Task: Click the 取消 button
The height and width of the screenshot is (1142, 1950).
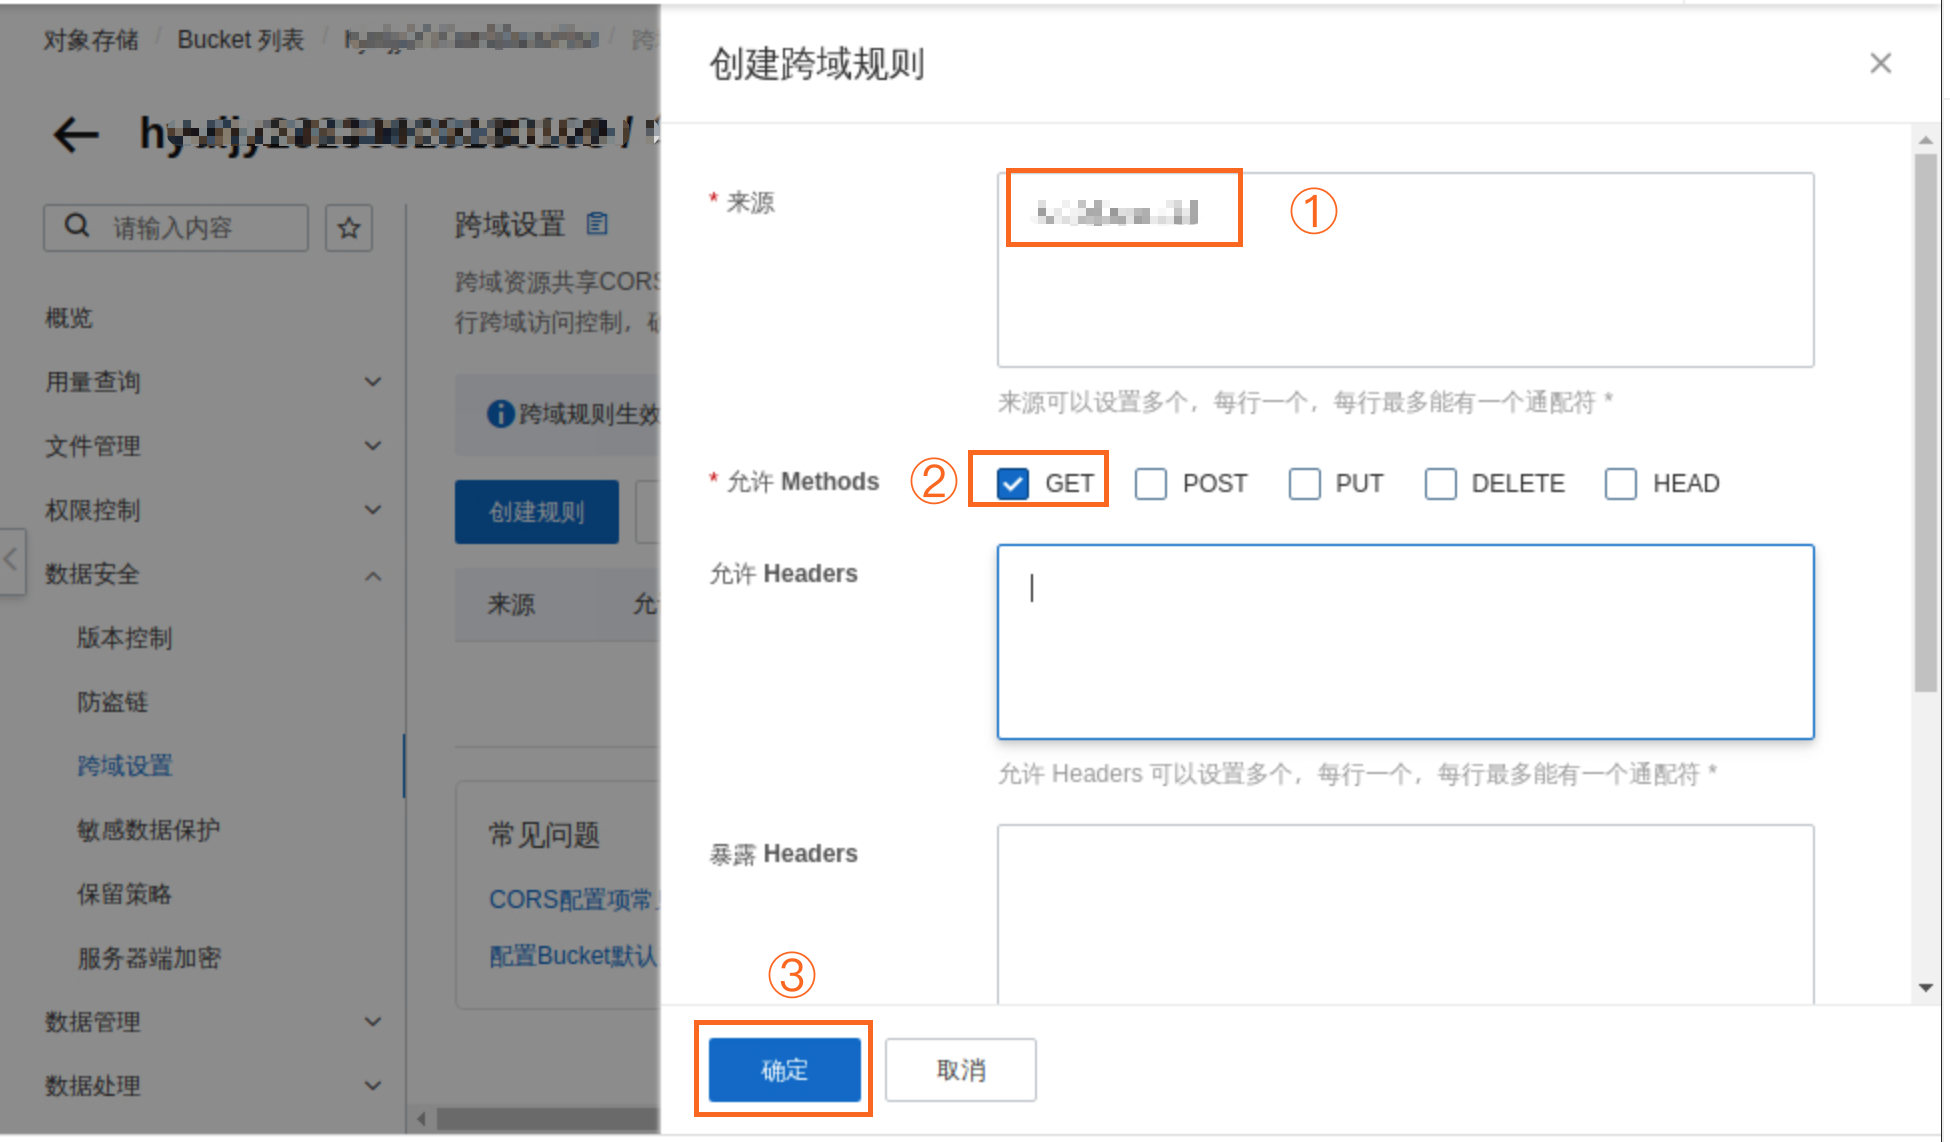Action: tap(960, 1070)
